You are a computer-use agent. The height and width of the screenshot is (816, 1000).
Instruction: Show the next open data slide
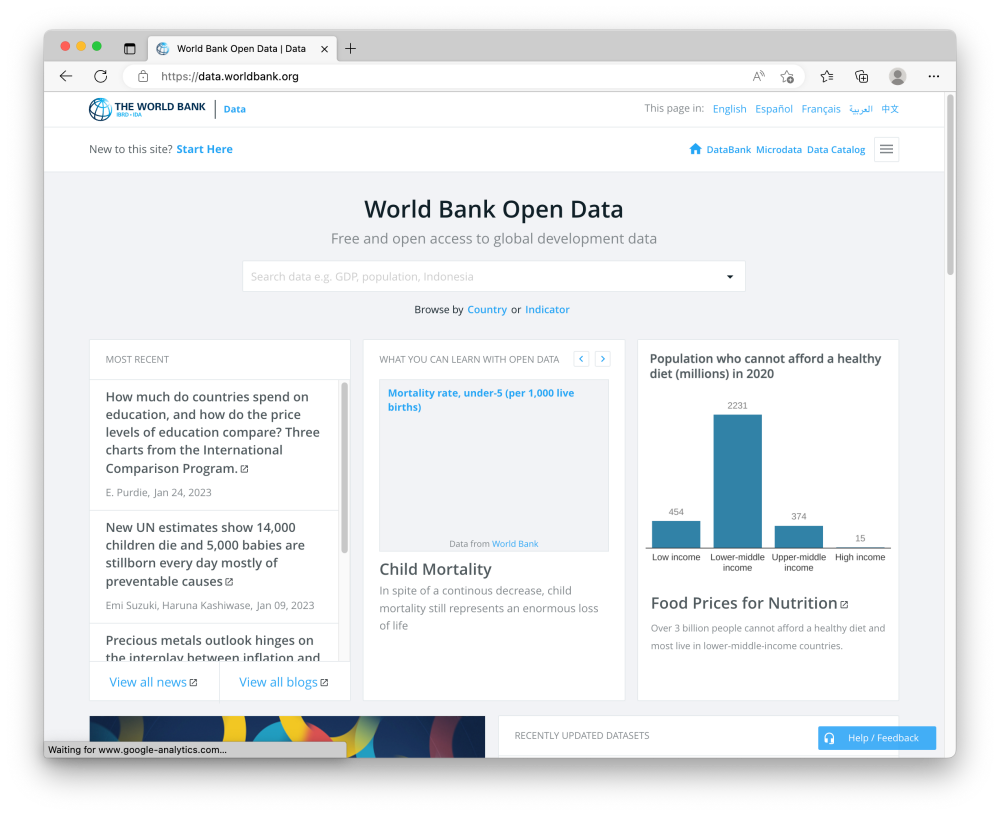click(x=603, y=359)
